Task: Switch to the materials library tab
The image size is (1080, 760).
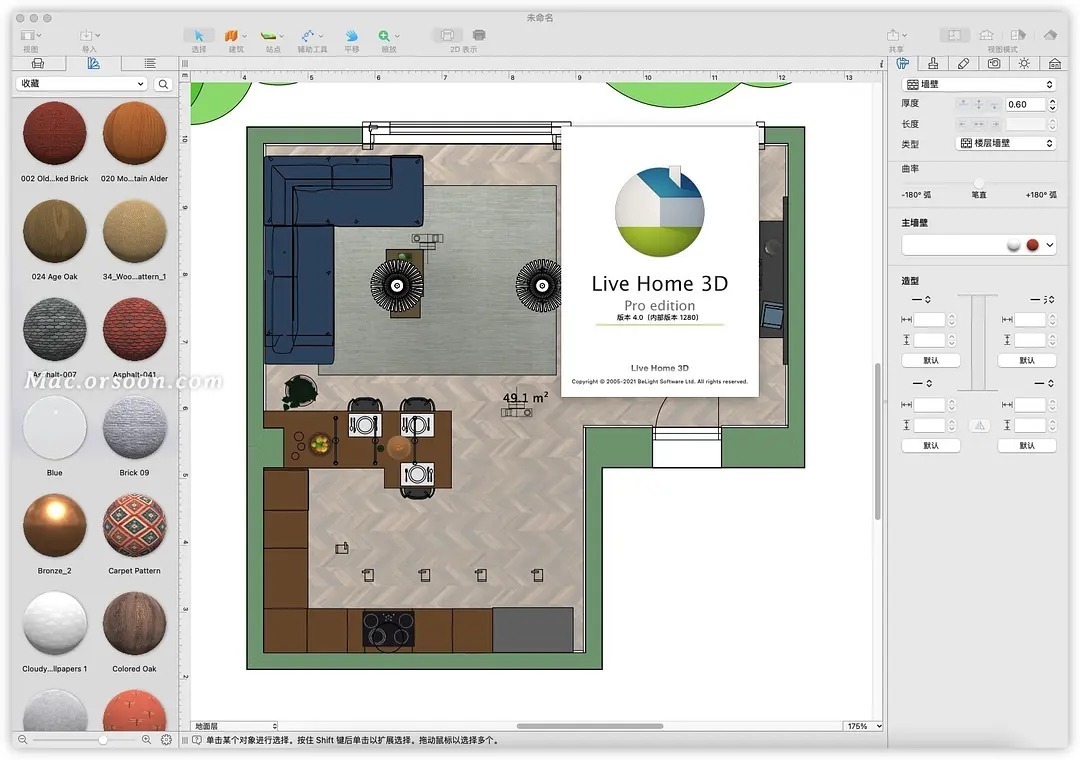Action: (93, 63)
